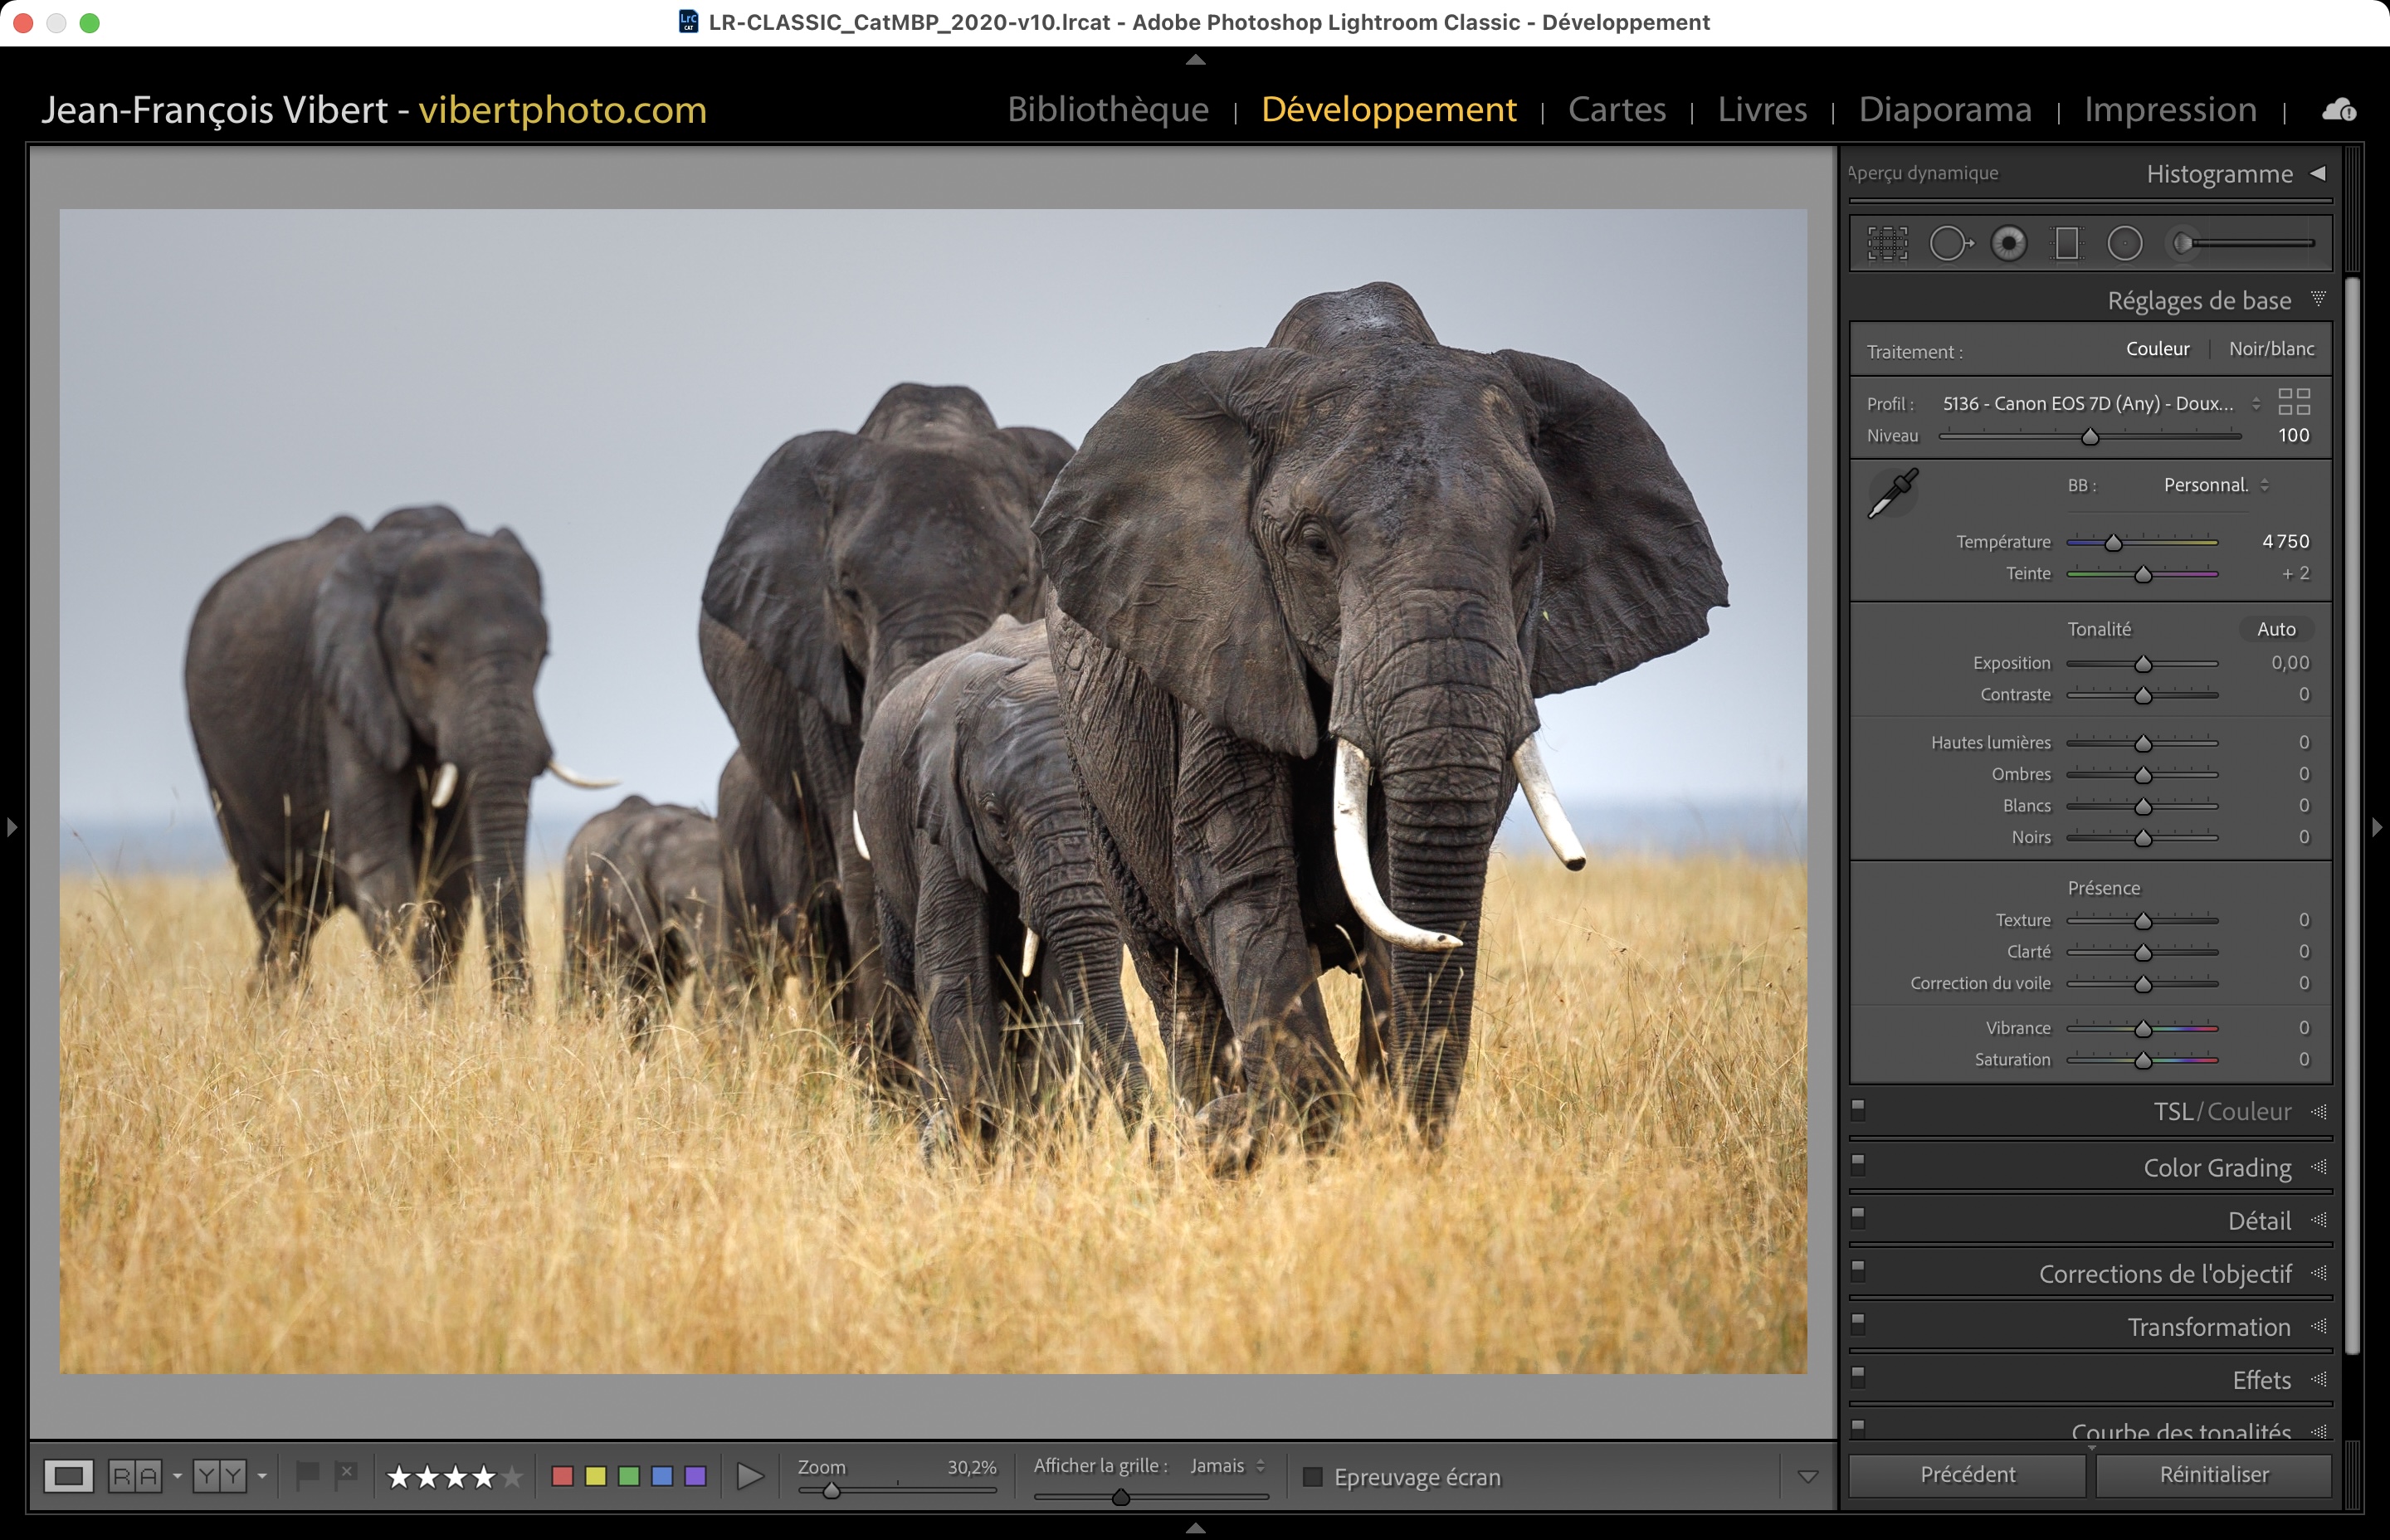The image size is (2390, 1540).
Task: Click the Réinitialiser button
Action: (x=2213, y=1474)
